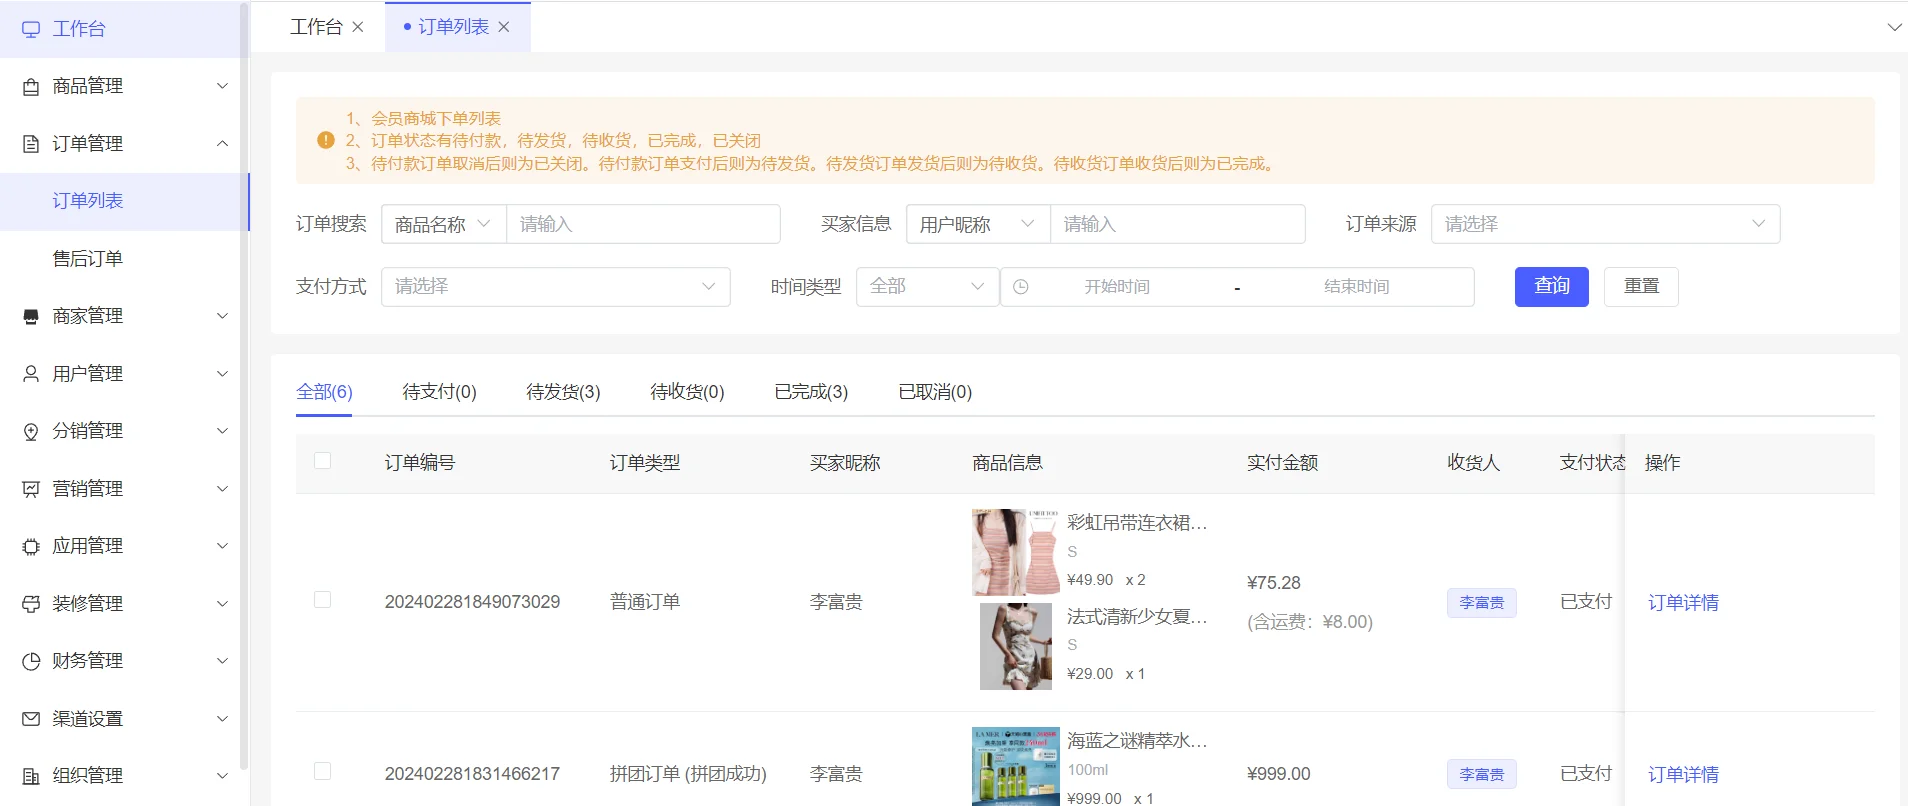Screen dimensions: 1908x806
Task: Click the 渠道设置 envelope icon
Action: (x=31, y=719)
